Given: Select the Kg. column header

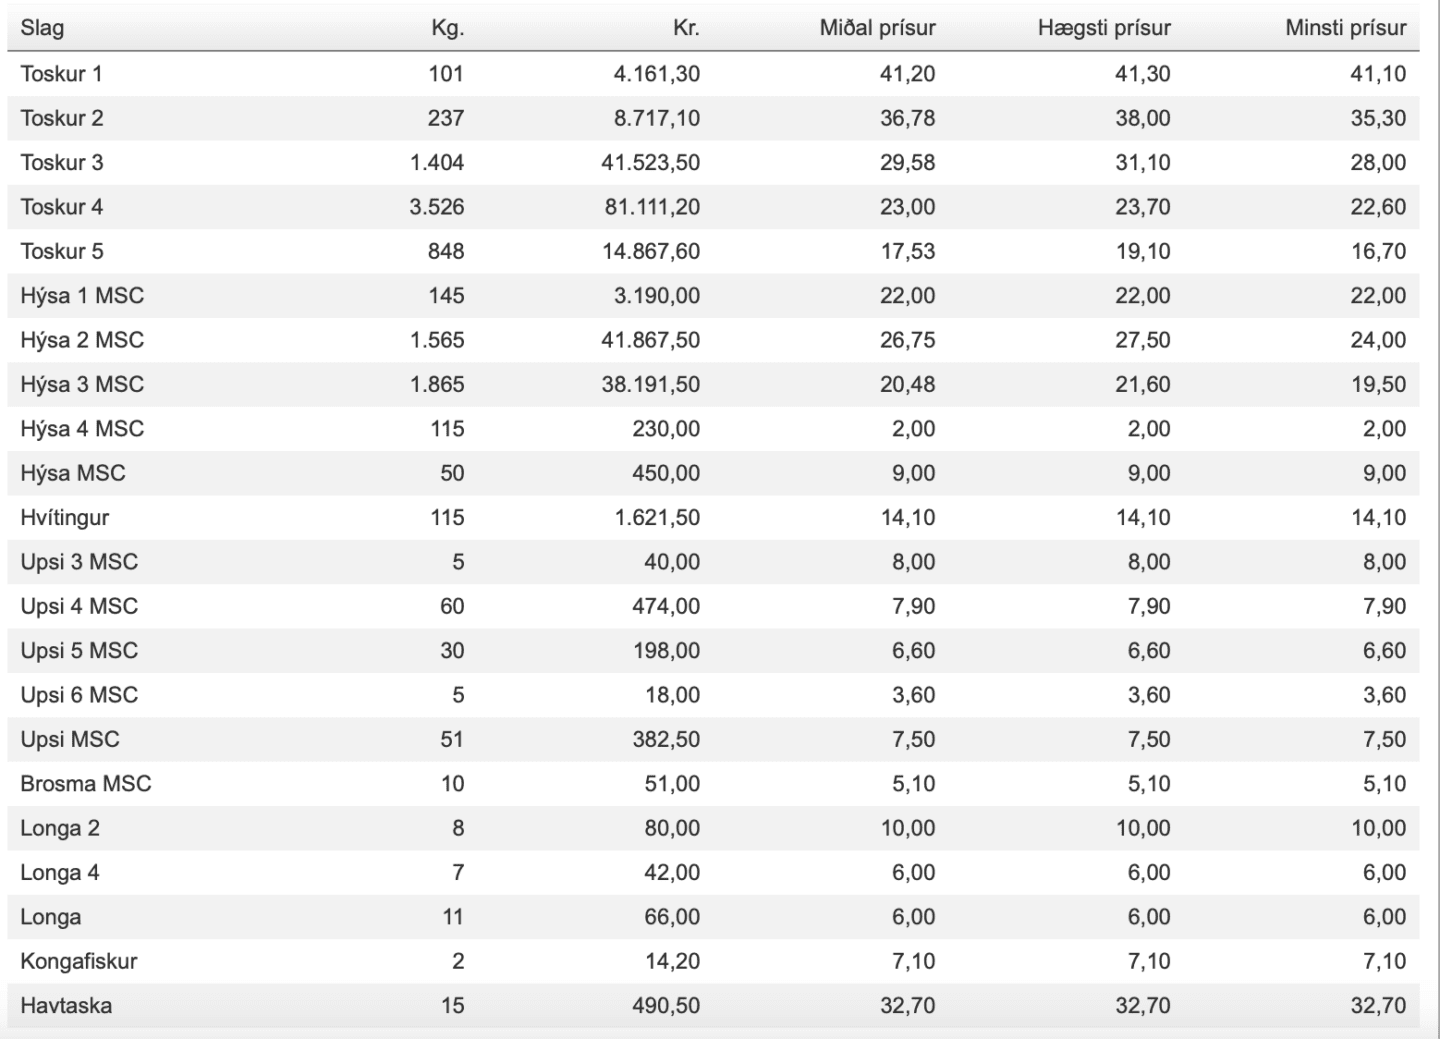Looking at the screenshot, I should point(447,28).
